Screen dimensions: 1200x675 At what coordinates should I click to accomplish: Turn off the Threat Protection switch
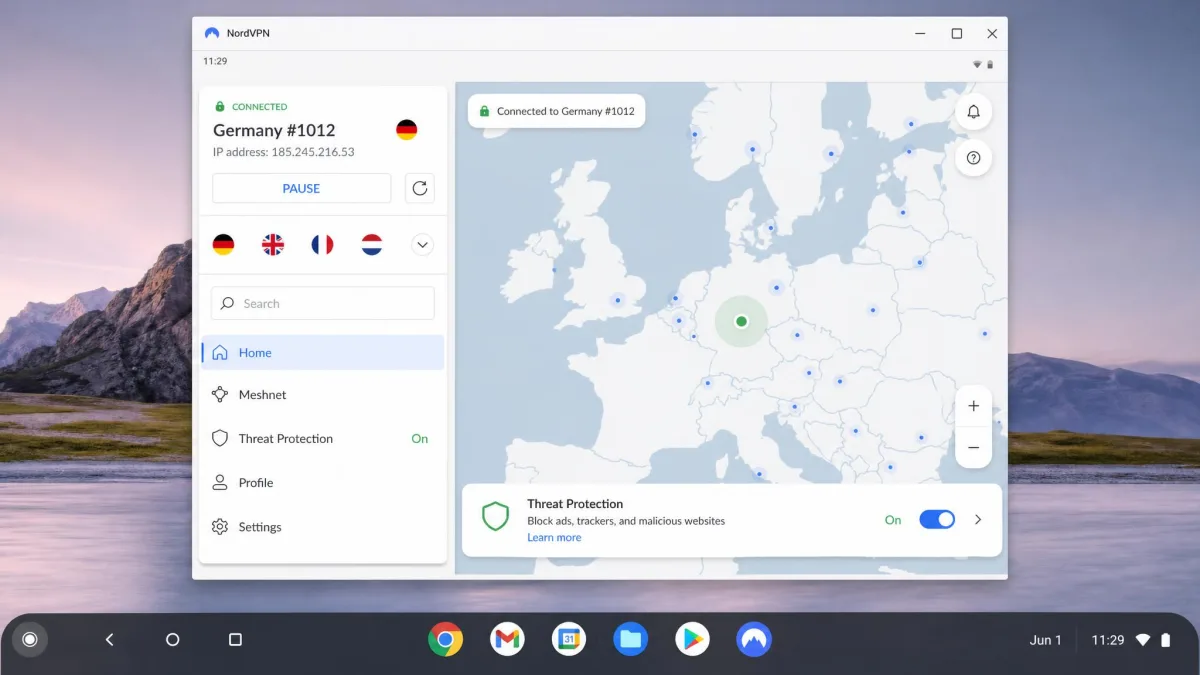click(x=937, y=520)
